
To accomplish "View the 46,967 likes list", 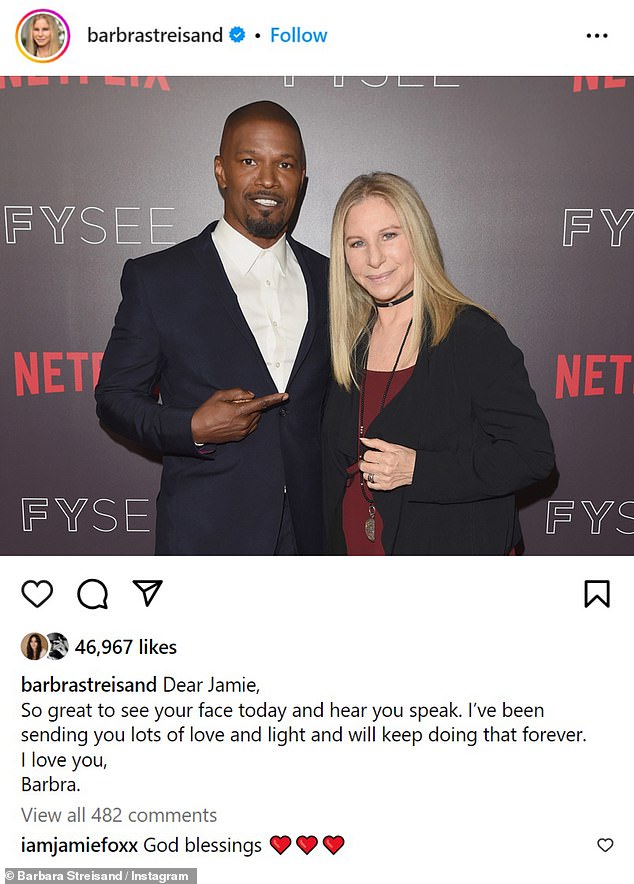I will (x=126, y=647).
